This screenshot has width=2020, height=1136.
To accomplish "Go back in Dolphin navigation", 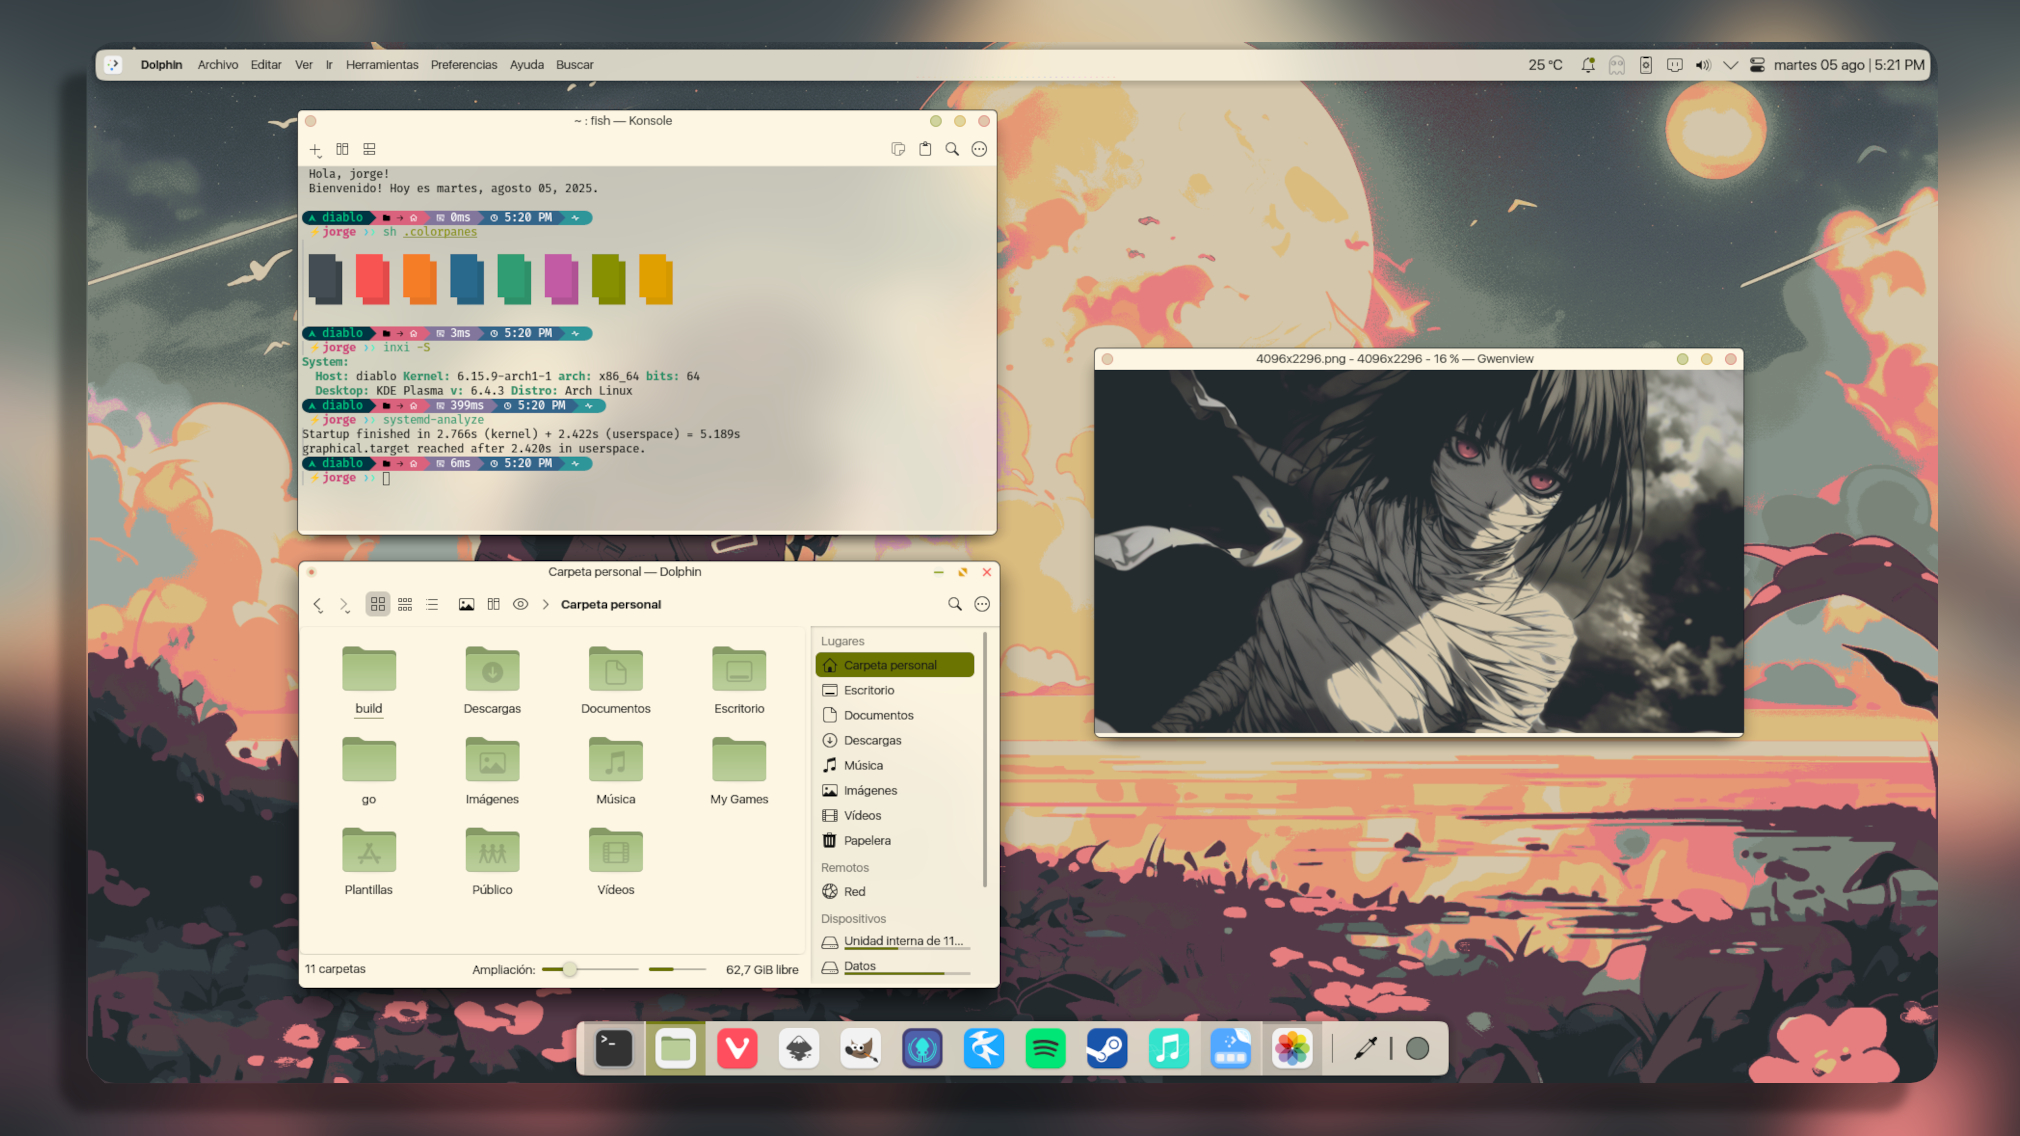I will click(x=318, y=604).
